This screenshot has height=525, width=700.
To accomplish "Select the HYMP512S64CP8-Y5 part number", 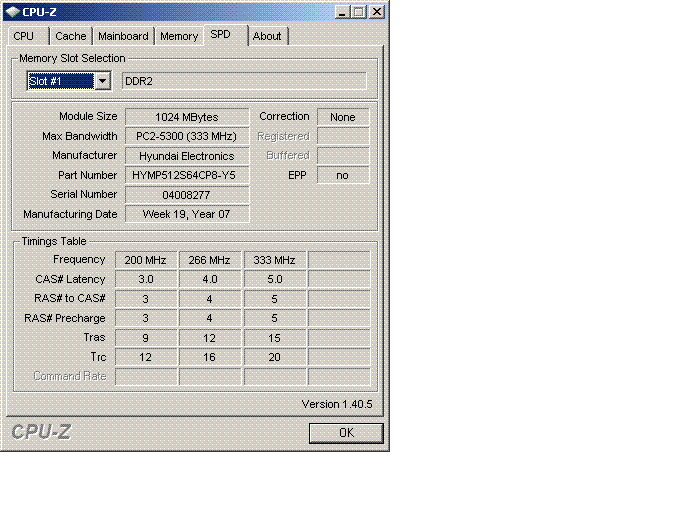I will [187, 175].
